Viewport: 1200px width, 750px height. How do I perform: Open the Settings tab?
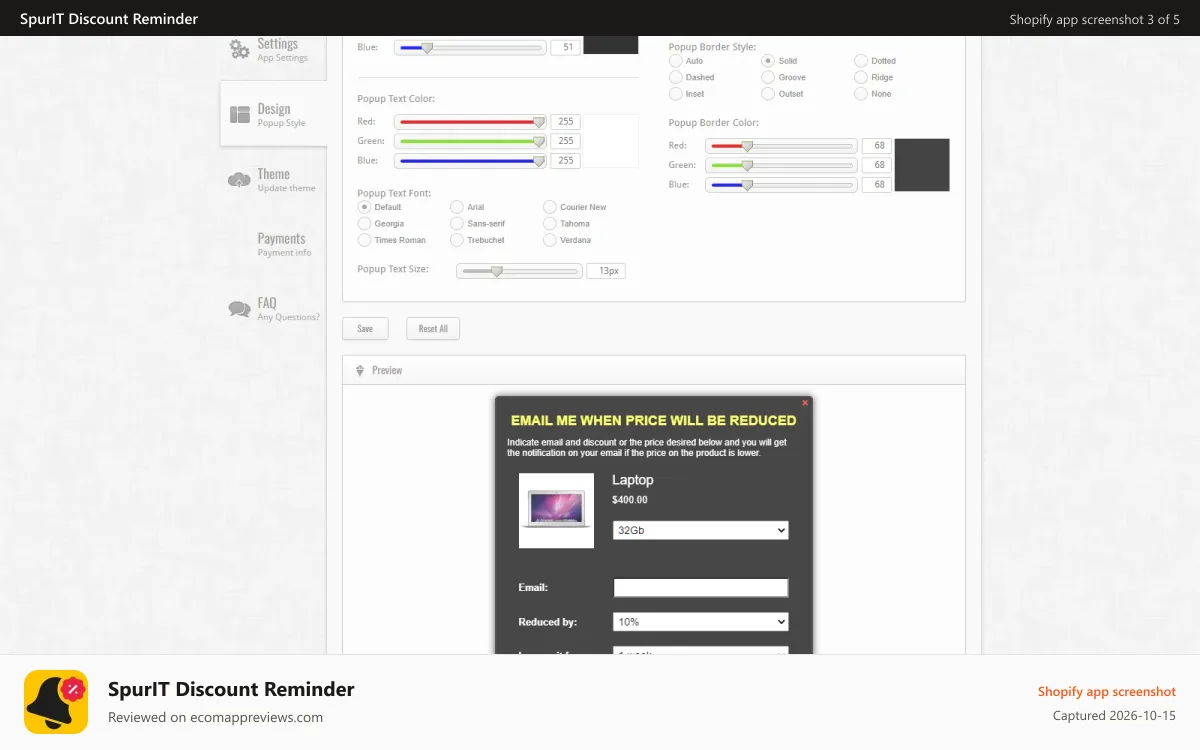(273, 49)
